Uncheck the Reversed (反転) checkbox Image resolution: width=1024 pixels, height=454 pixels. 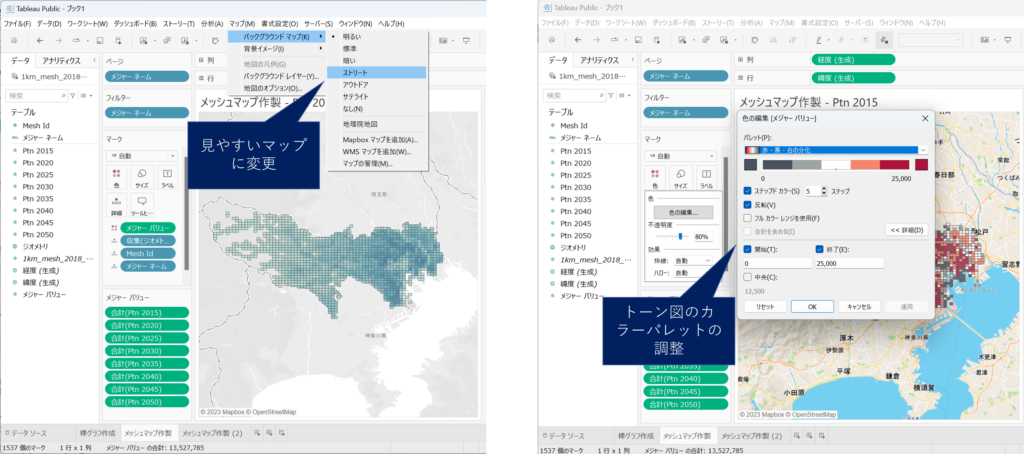[749, 204]
